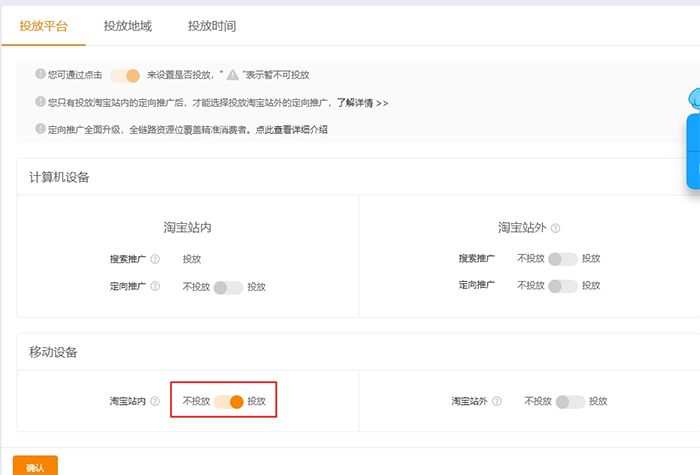Turn on 定向推广 toggle under 淘宝站外
Image resolution: width=700 pixels, height=475 pixels.
click(x=563, y=286)
